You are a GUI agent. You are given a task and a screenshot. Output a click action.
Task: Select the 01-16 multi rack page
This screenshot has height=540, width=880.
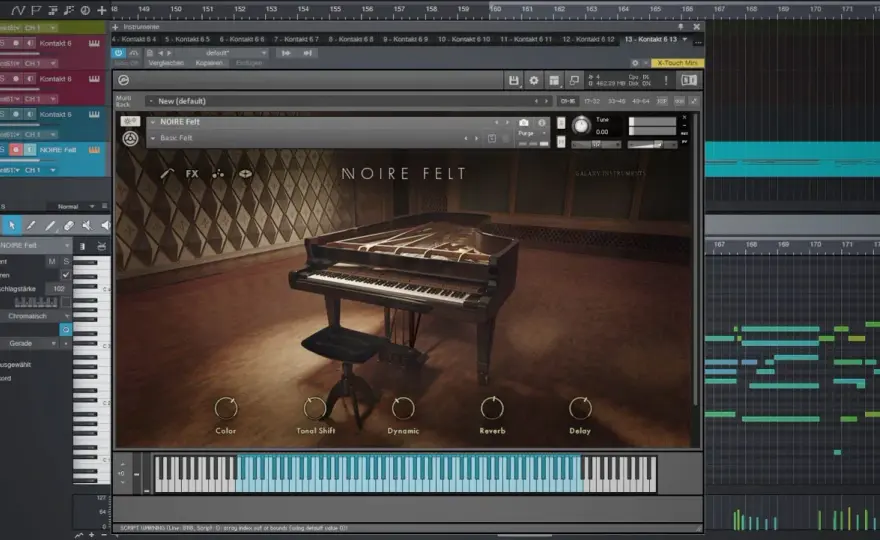(x=568, y=101)
